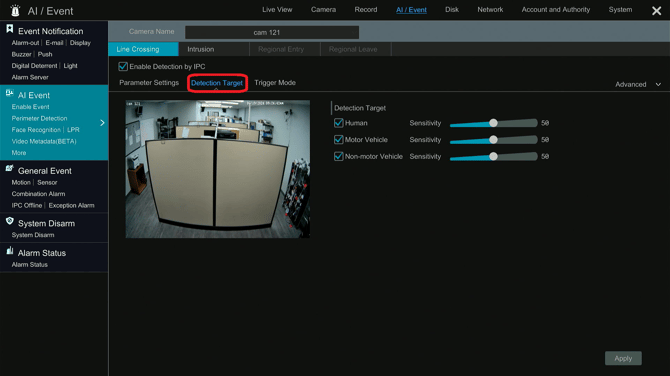Toggle Enable Detection by IPC checkbox
This screenshot has height=376, width=670.
pyautogui.click(x=123, y=66)
